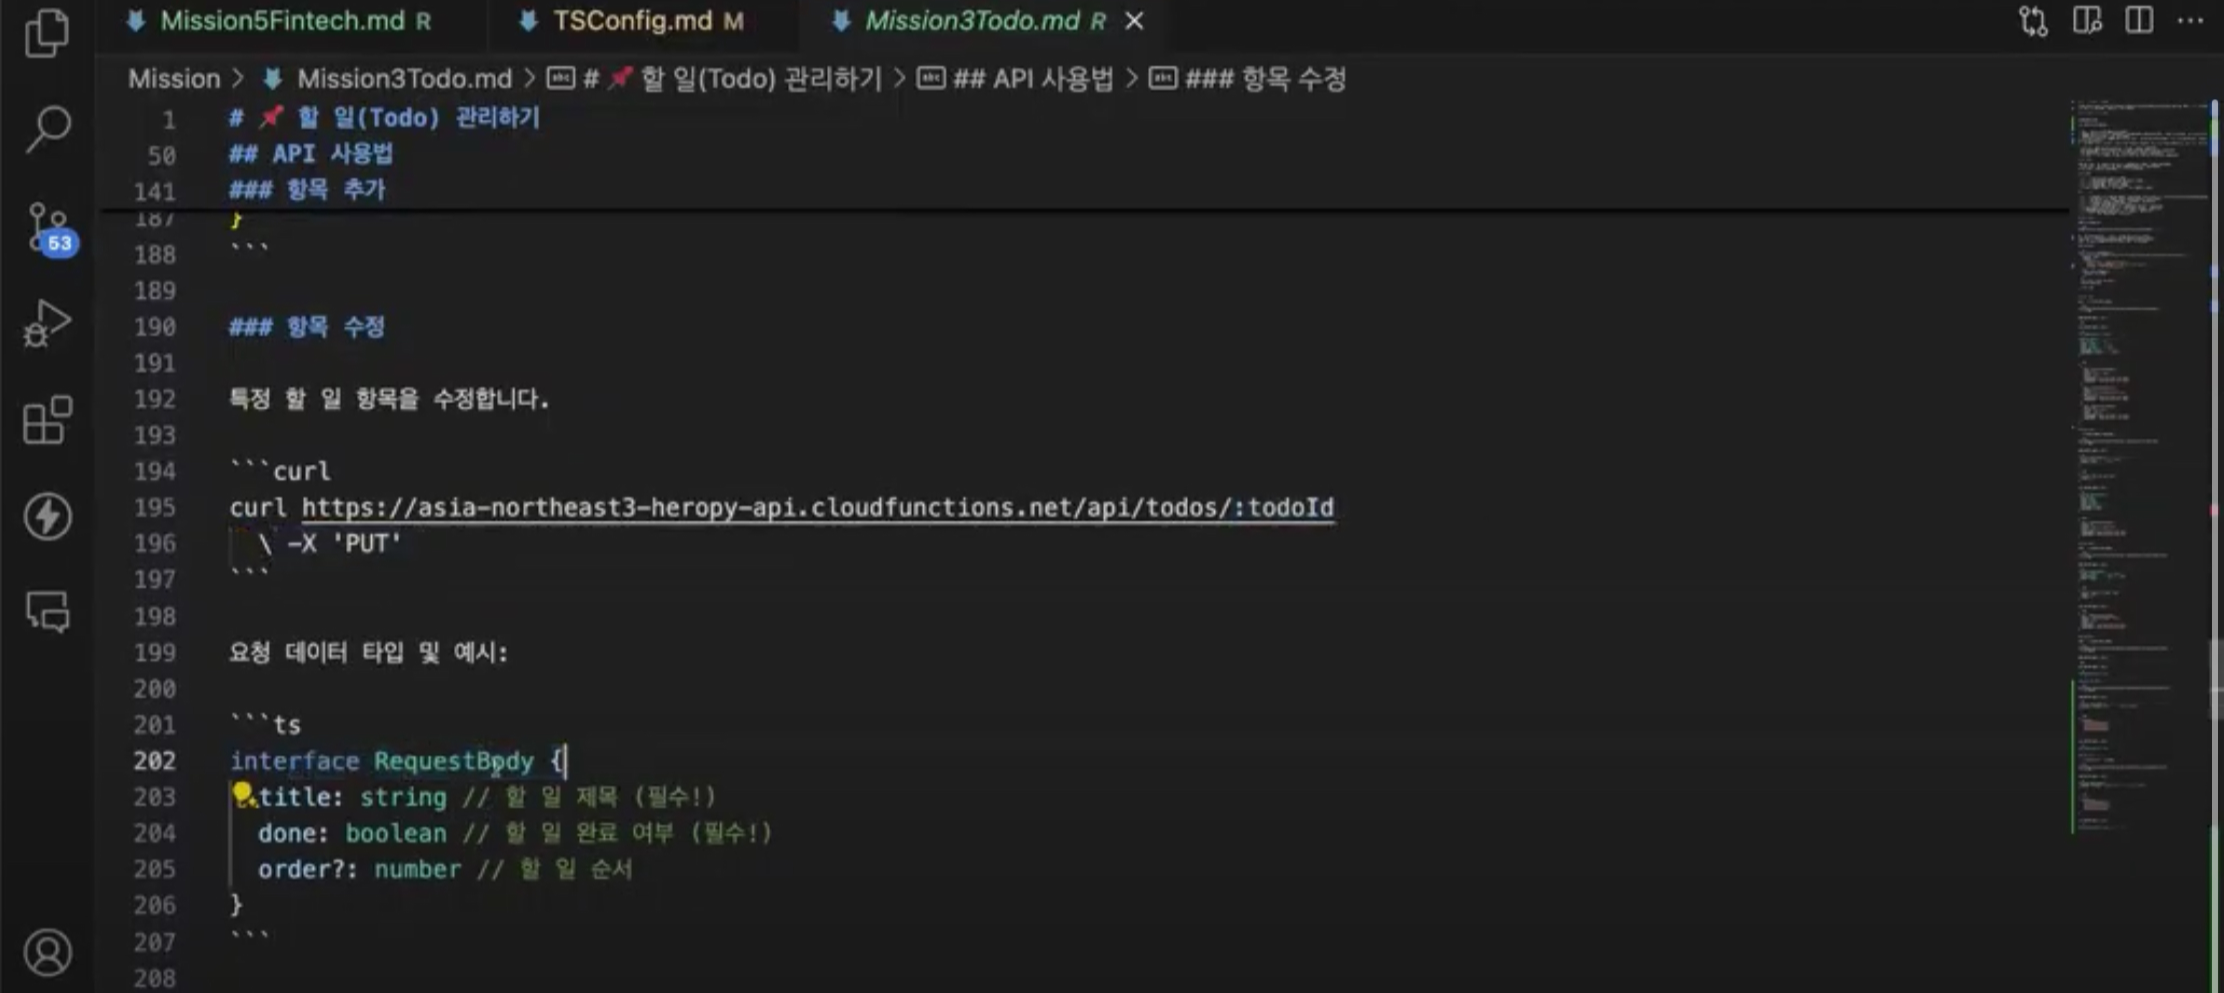Open the chat/remote panel icon in activity bar
The height and width of the screenshot is (993, 2224).
(x=47, y=611)
